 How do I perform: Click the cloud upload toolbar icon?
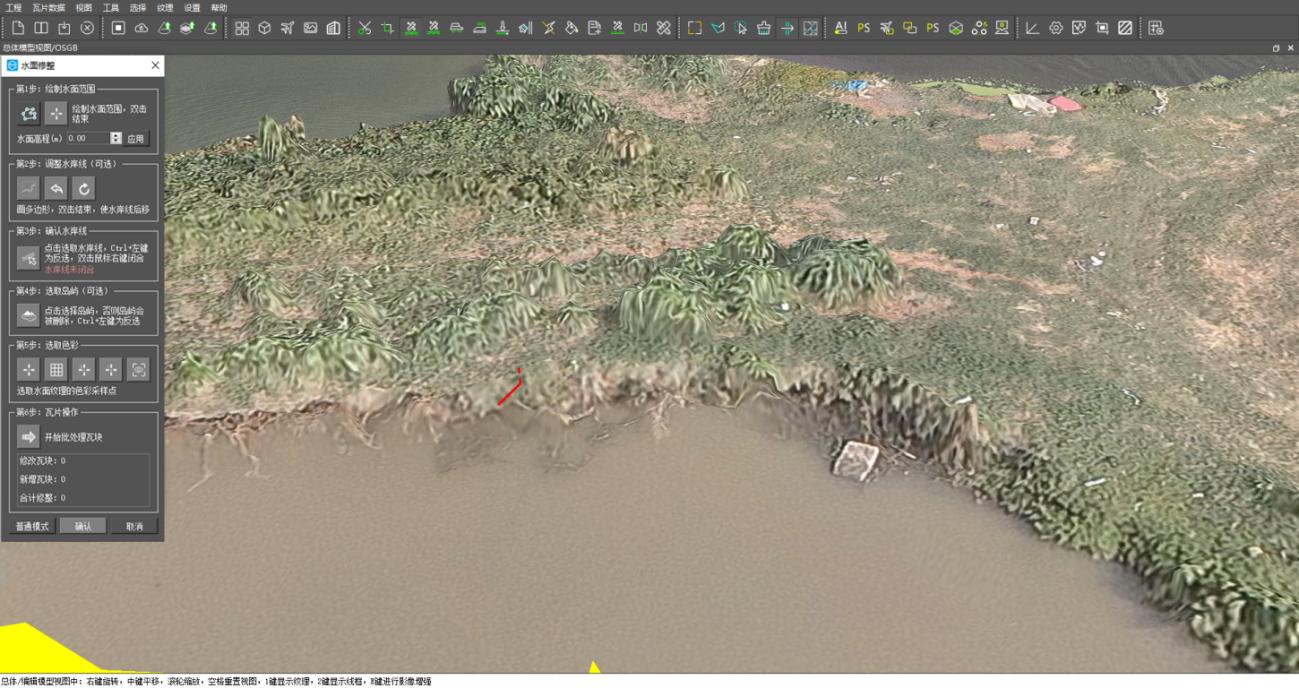pos(141,28)
